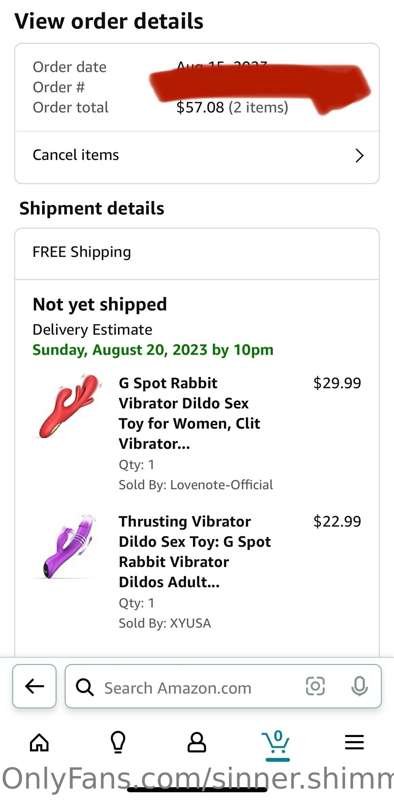The width and height of the screenshot is (394, 800).
Task: Open the red product thumbnail image
Action: point(69,406)
